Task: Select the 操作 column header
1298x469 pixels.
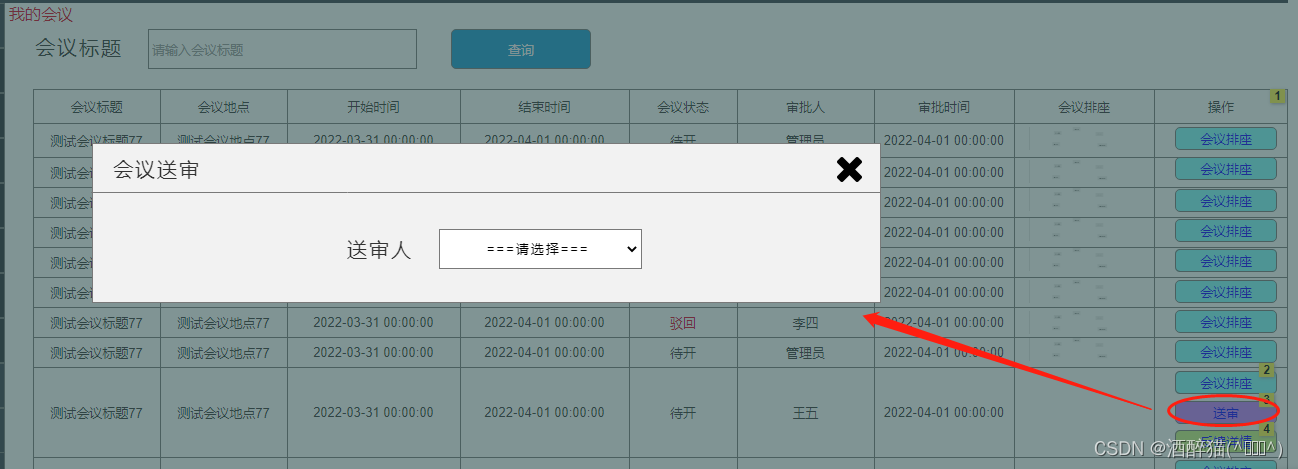Action: coord(1221,107)
